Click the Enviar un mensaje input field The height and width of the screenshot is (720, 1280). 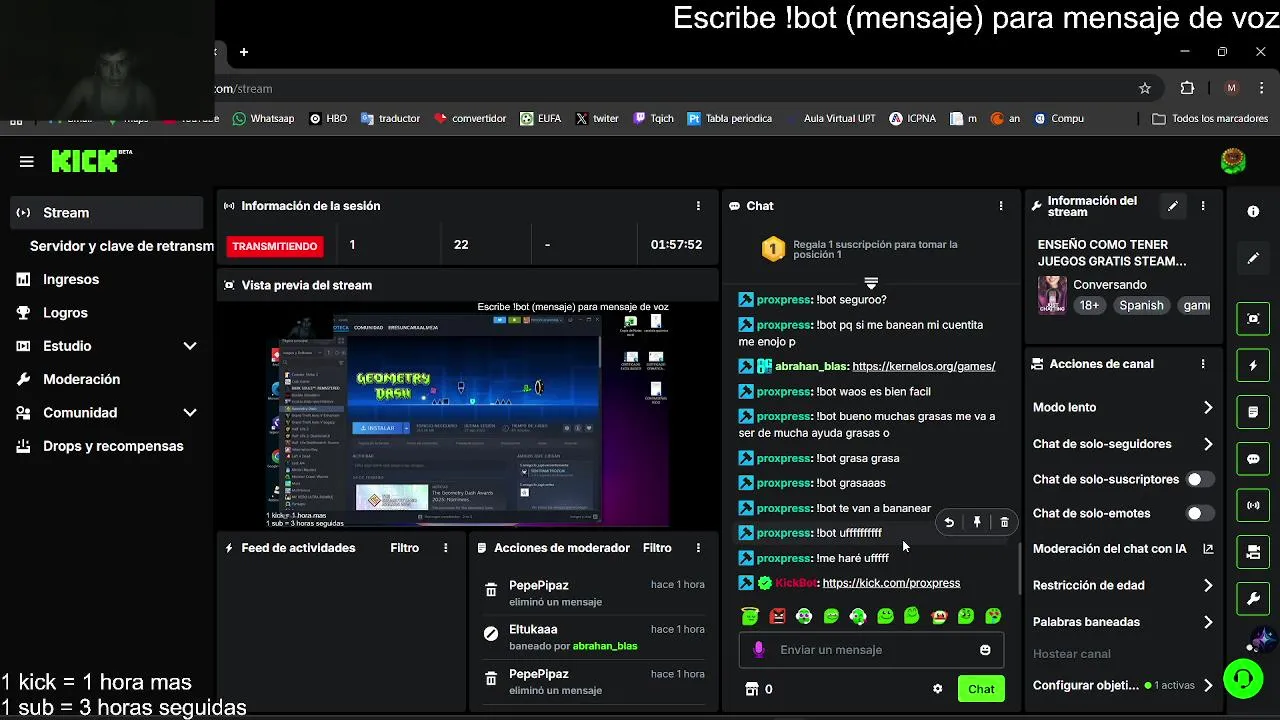(x=871, y=650)
